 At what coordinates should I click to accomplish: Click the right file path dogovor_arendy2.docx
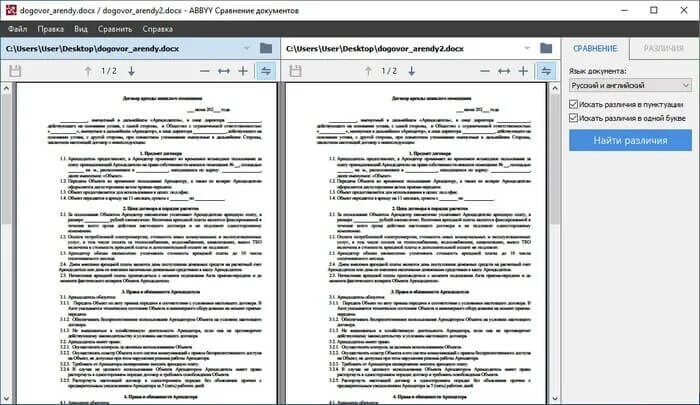click(x=375, y=48)
